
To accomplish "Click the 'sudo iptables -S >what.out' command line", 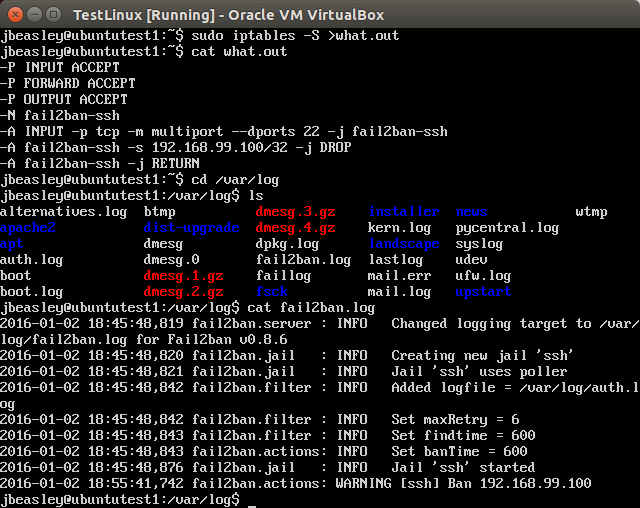I will [200, 35].
